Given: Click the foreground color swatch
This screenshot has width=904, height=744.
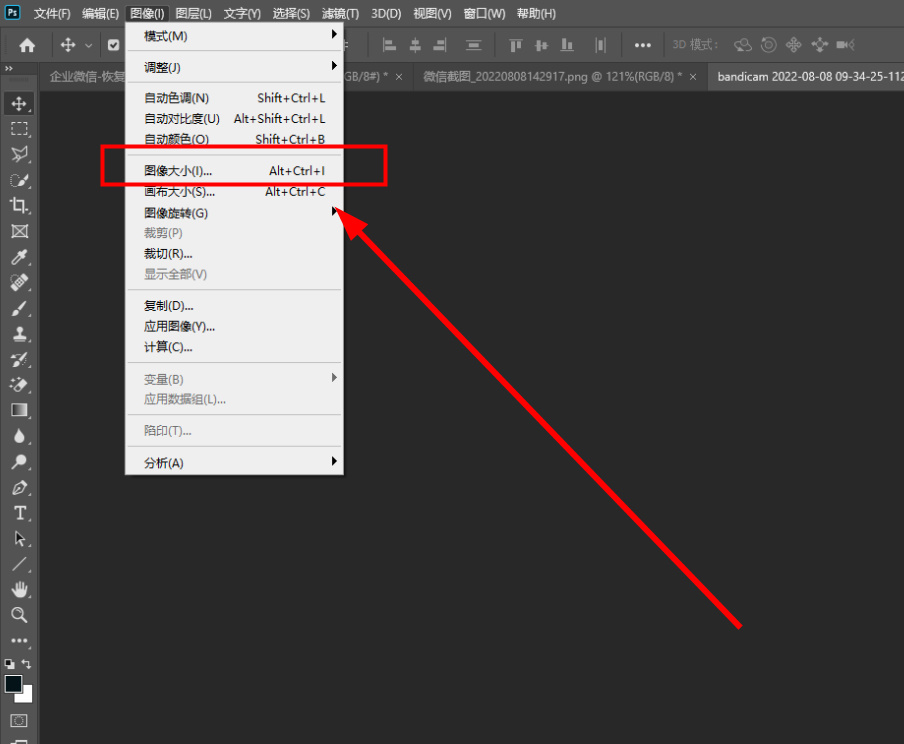Looking at the screenshot, I should (x=13, y=684).
